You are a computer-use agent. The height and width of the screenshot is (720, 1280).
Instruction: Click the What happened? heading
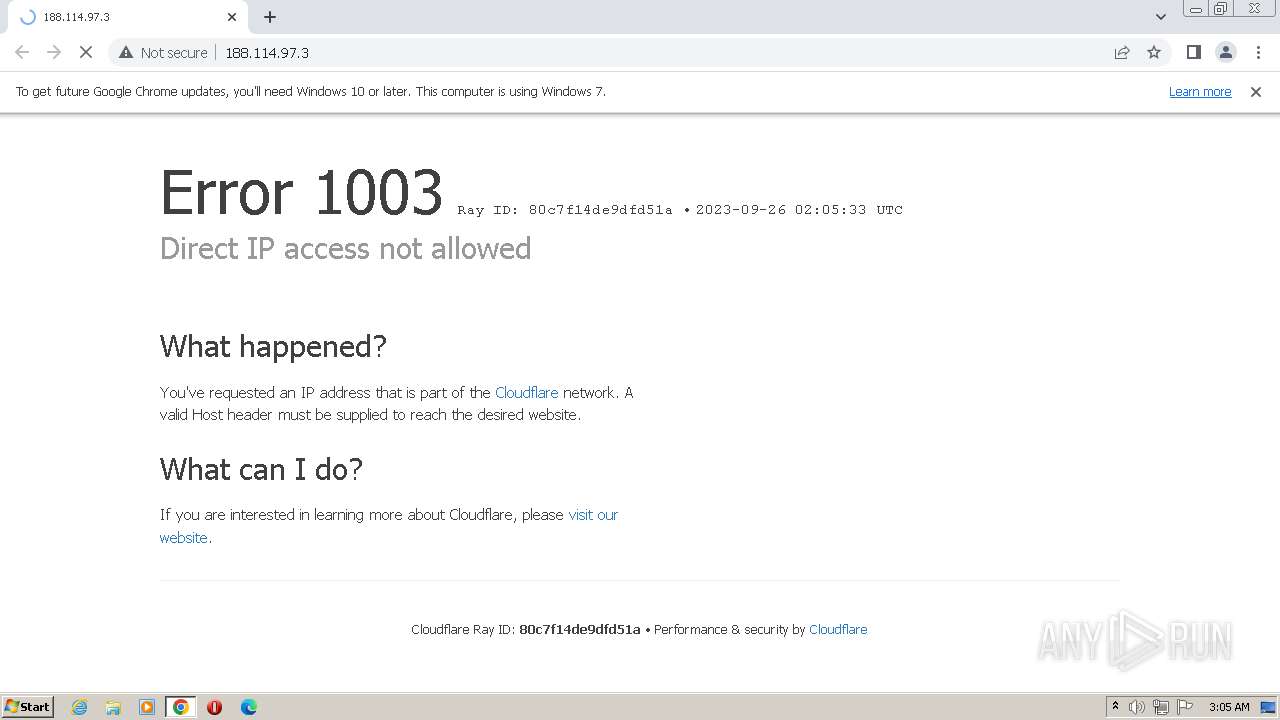(273, 346)
